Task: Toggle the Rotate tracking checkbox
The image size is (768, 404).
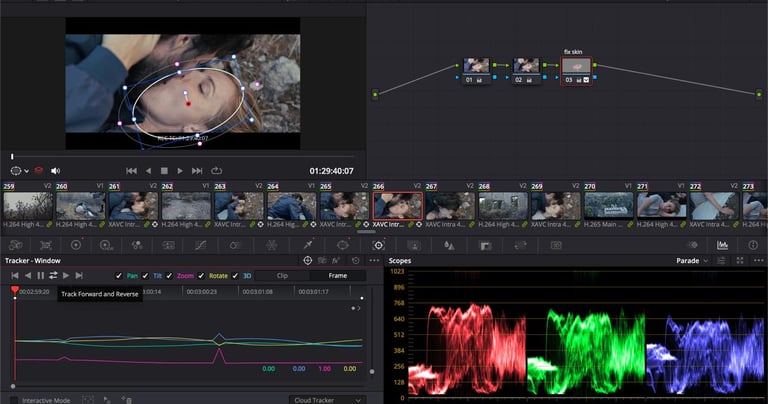Action: 203,275
